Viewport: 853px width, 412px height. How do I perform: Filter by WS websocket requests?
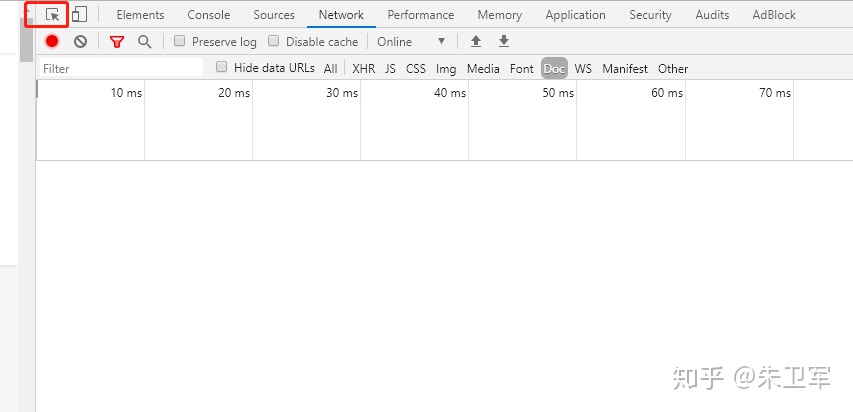click(583, 69)
